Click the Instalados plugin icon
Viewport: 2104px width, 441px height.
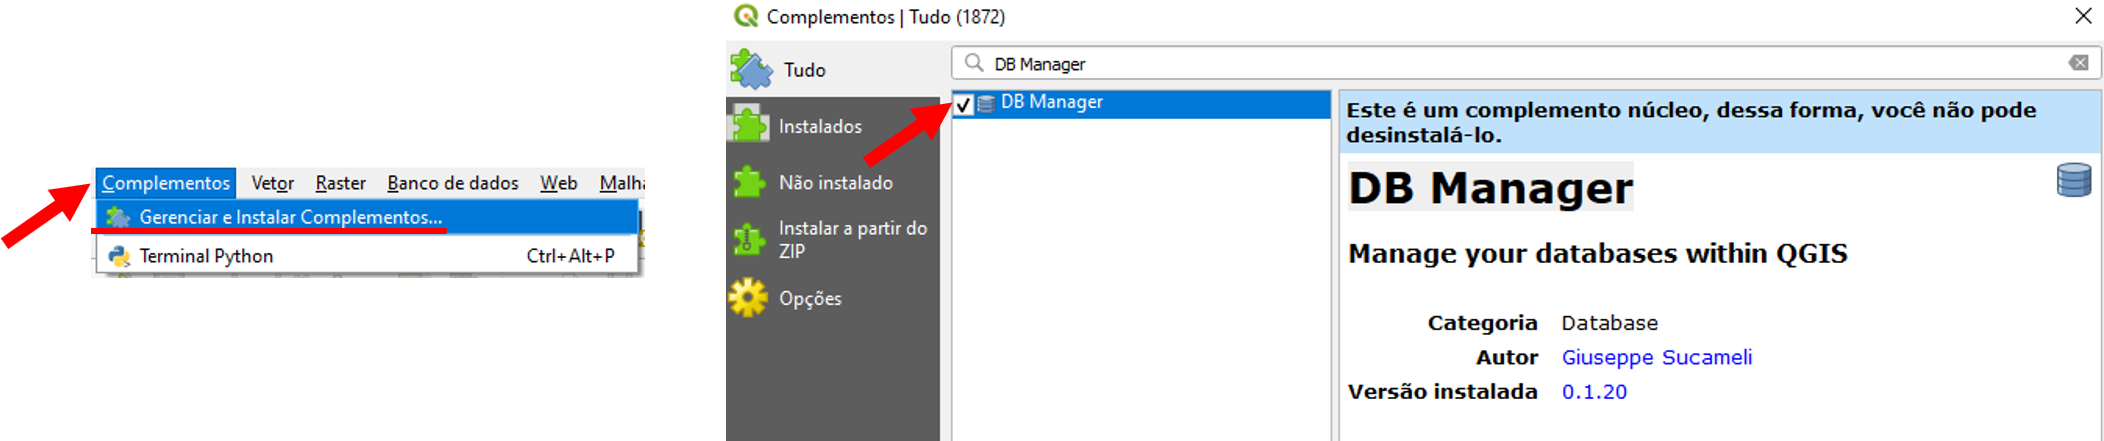(749, 126)
